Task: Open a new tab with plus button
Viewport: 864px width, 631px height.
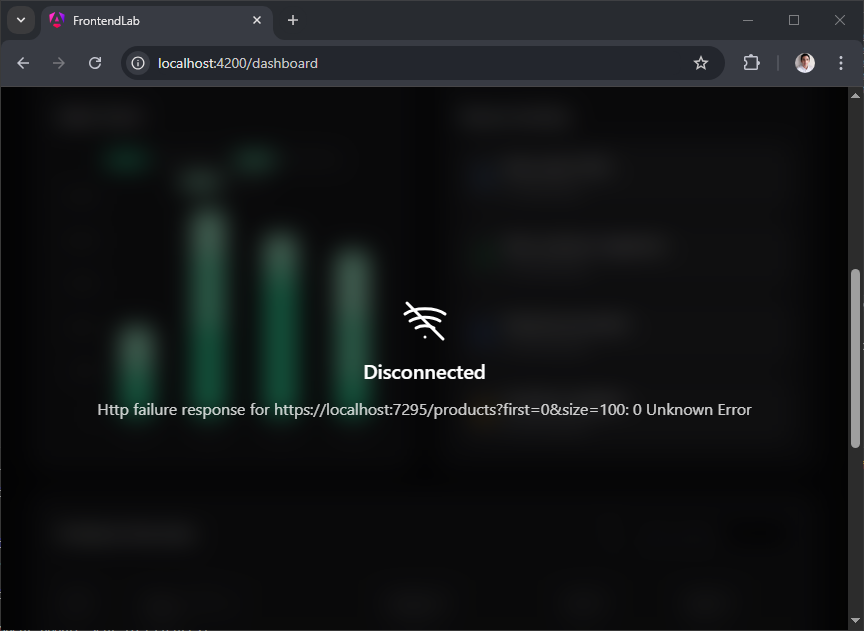Action: [x=293, y=20]
